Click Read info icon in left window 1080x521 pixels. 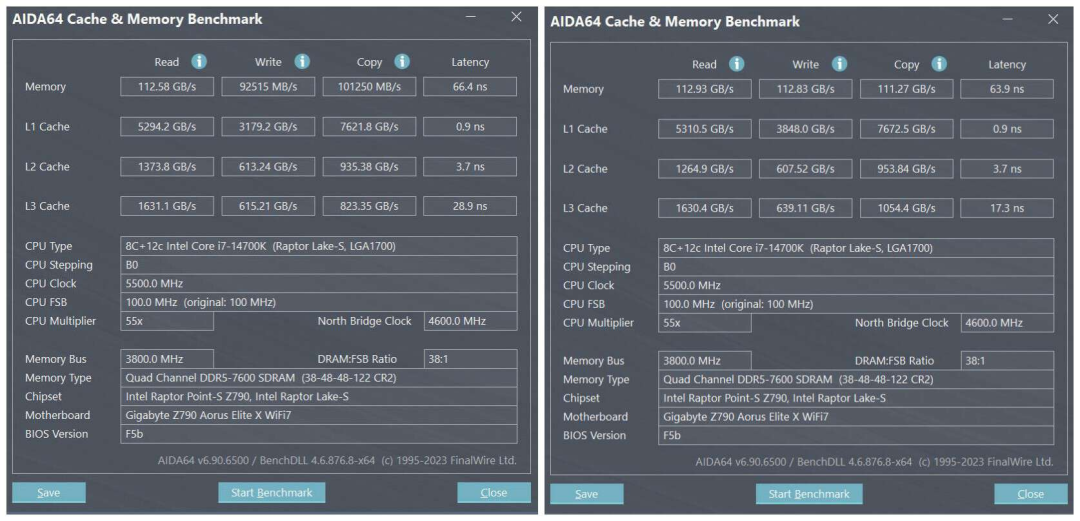click(199, 61)
